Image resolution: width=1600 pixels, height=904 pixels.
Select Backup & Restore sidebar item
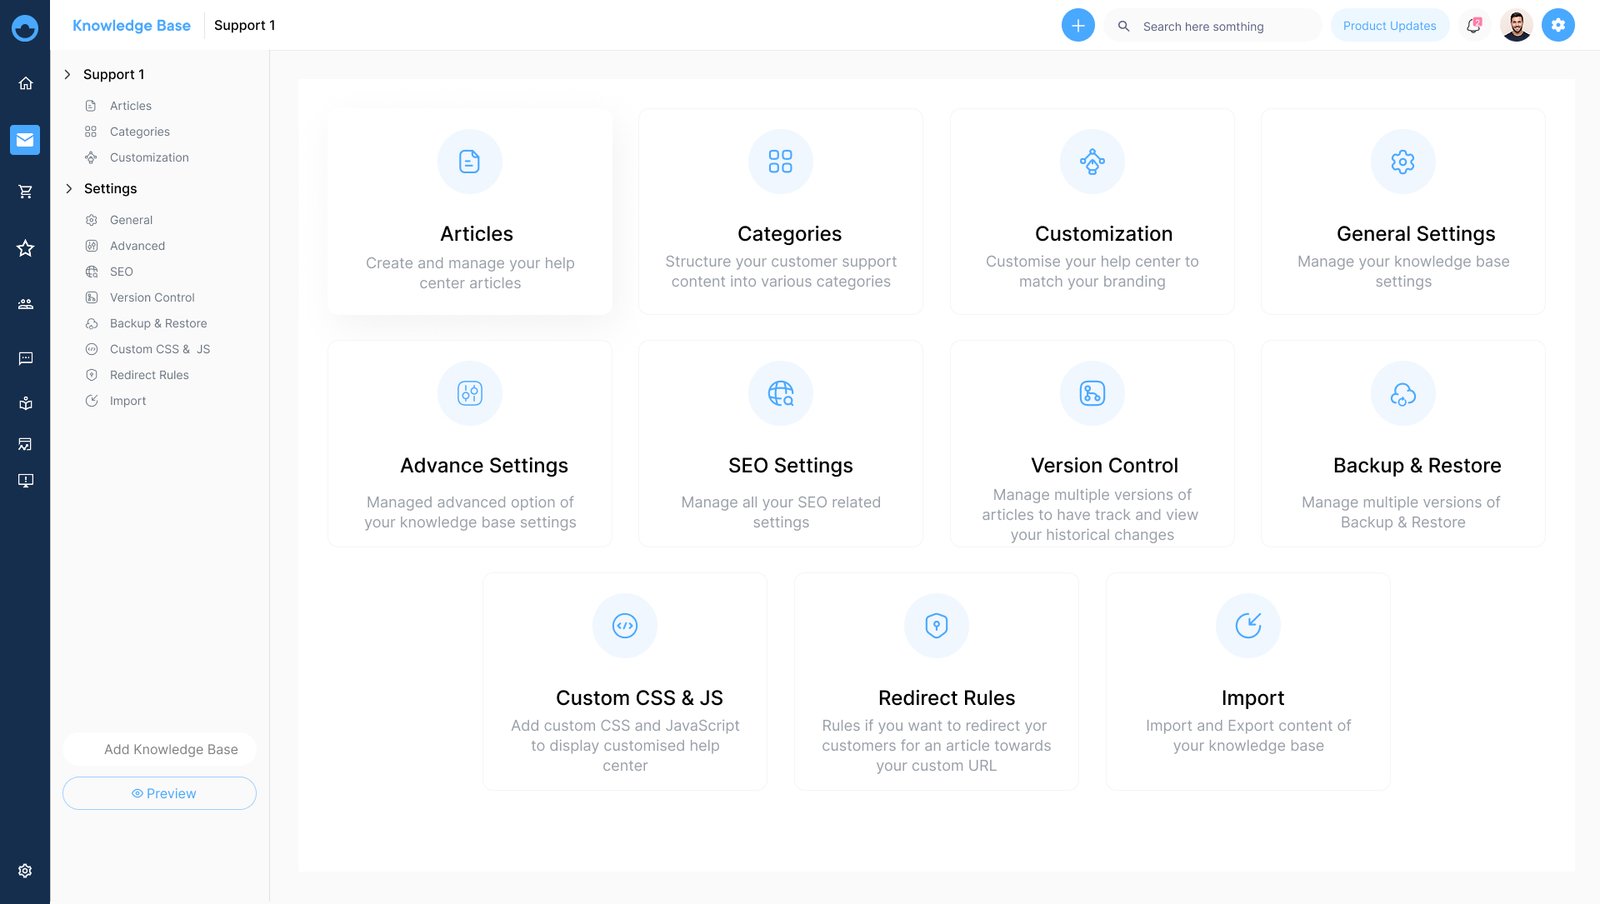158,323
